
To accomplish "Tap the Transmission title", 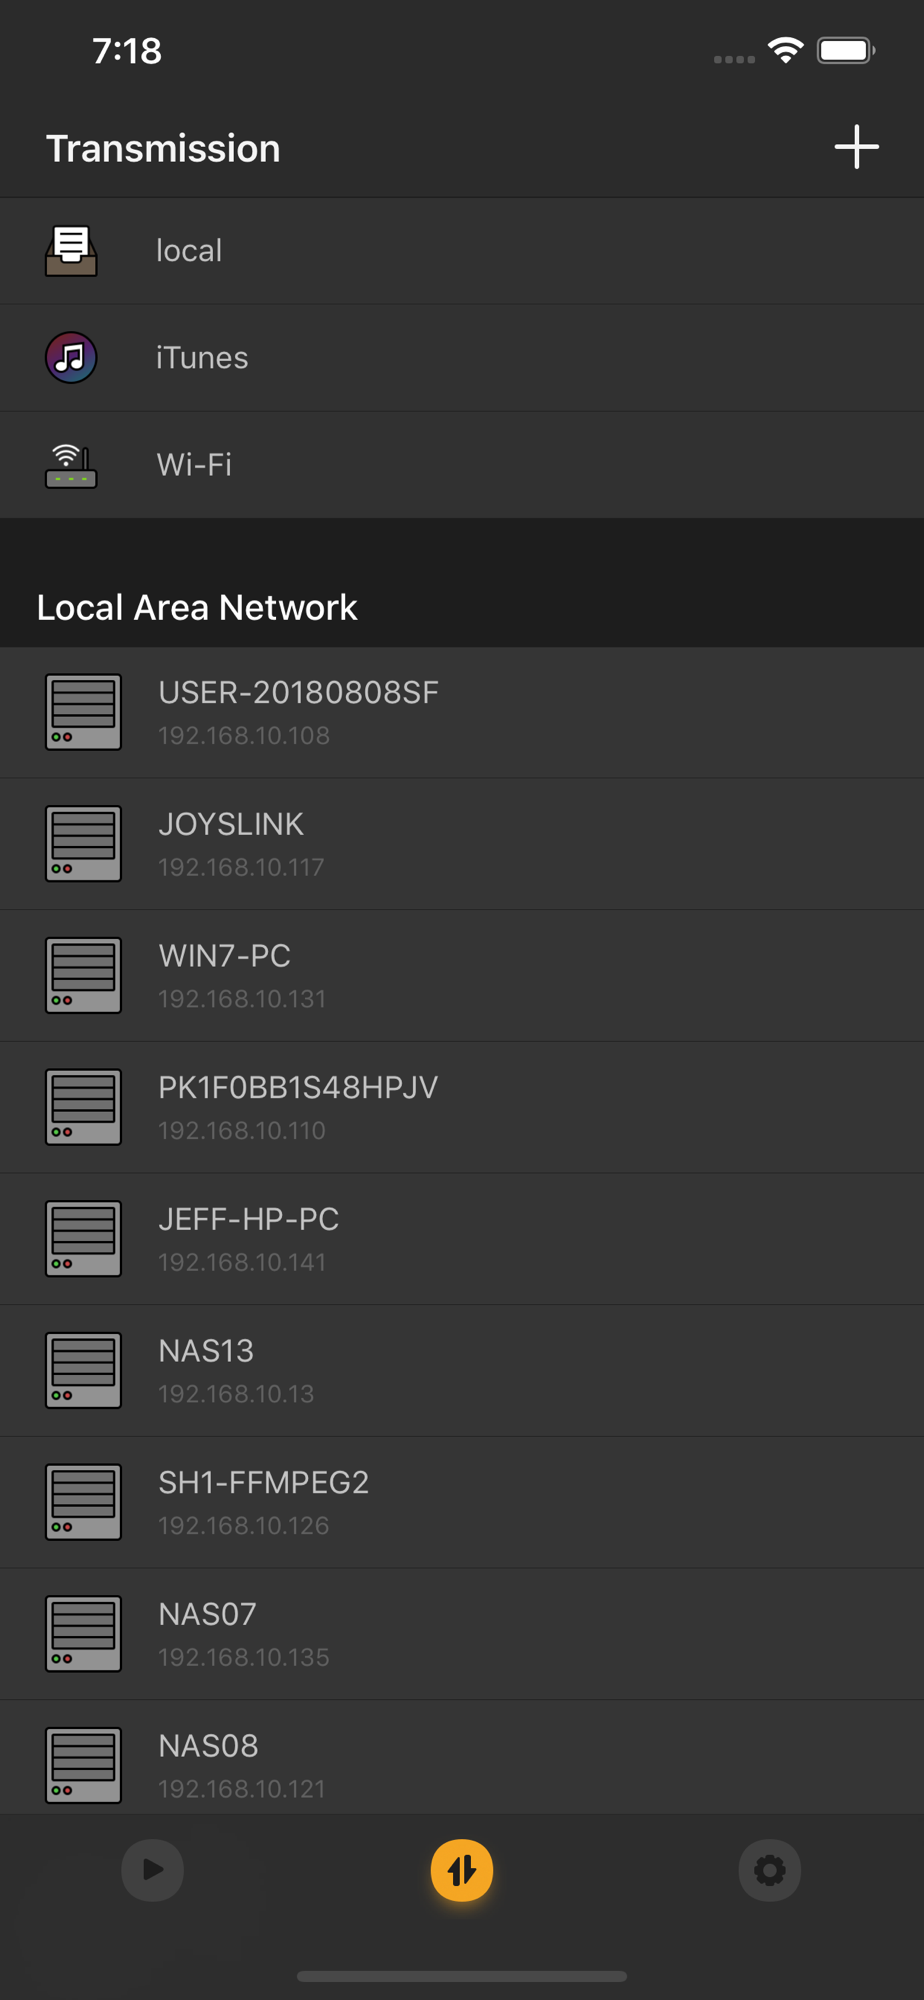I will 163,148.
